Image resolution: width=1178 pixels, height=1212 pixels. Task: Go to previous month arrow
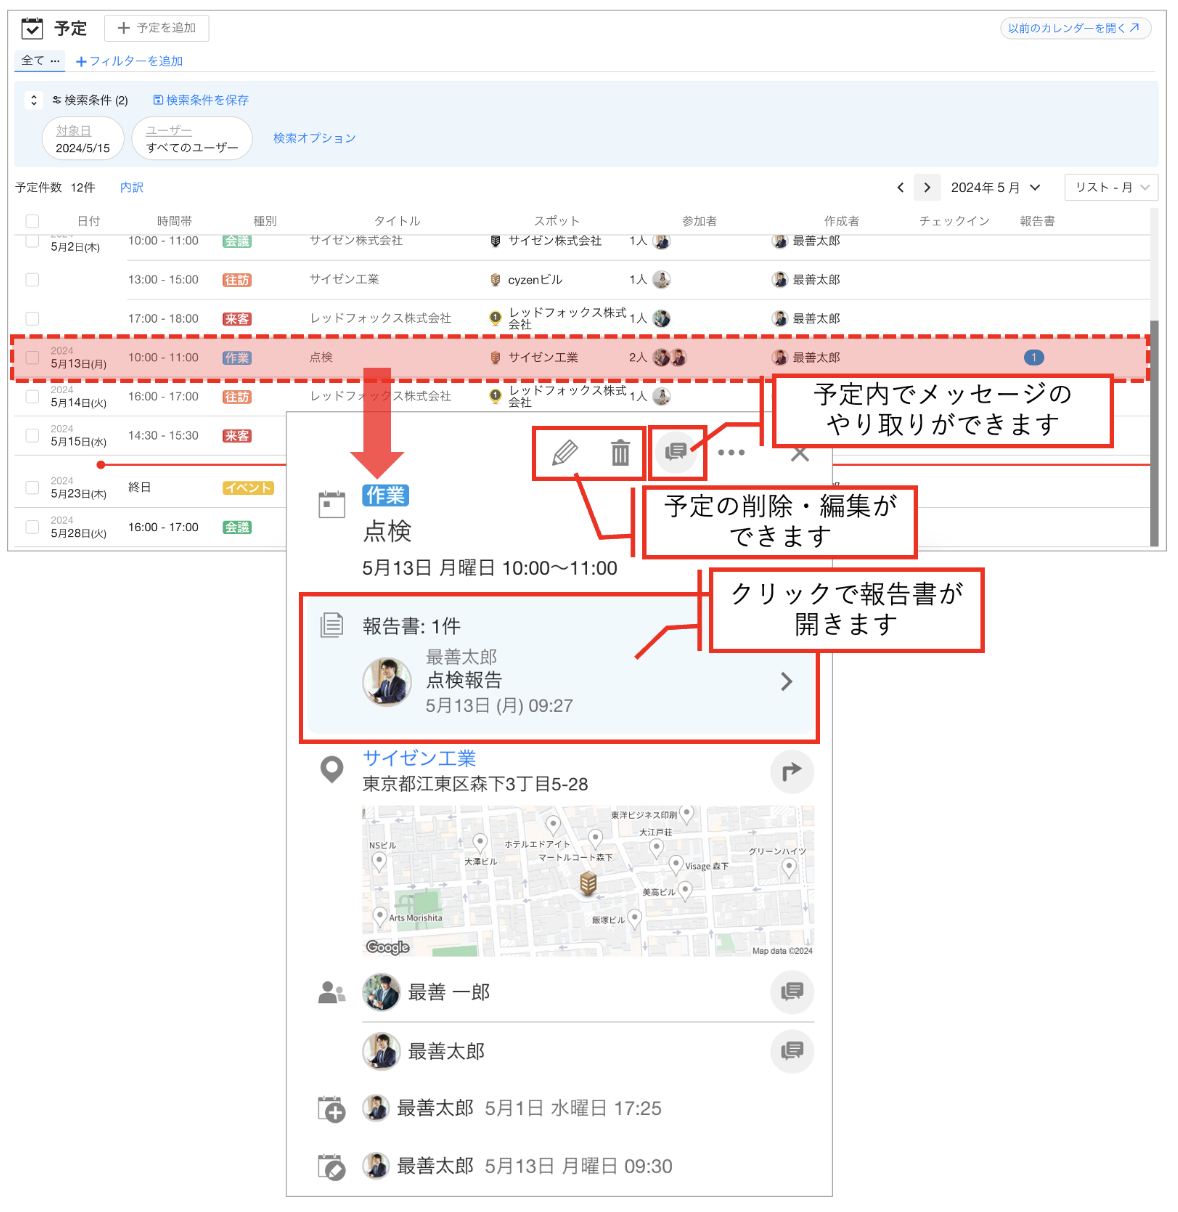click(900, 187)
